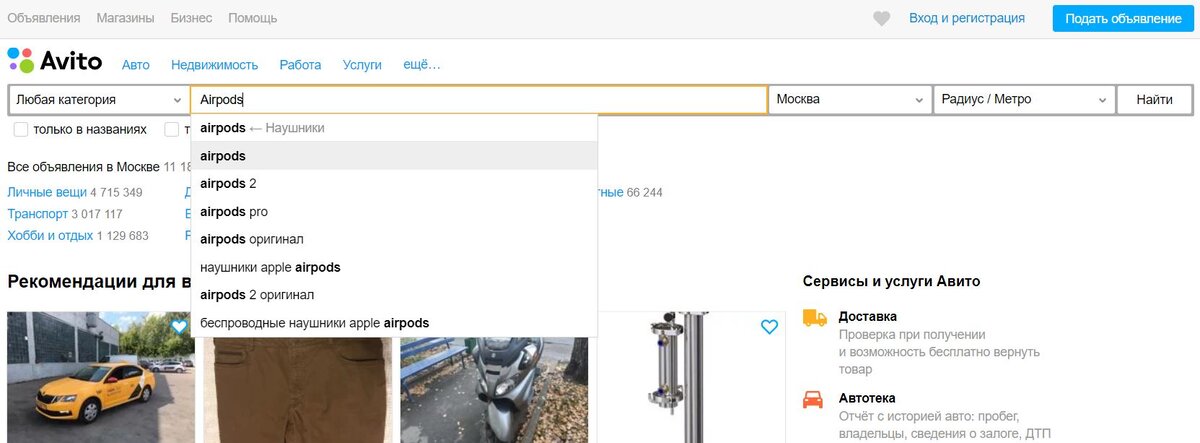Open the 'Личные вещи' category link
Viewport: 1200px width, 443px height.
(x=47, y=192)
